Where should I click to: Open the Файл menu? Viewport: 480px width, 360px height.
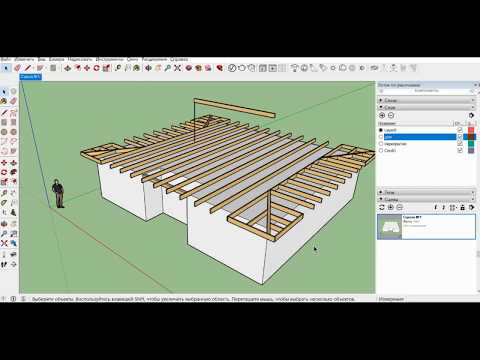point(6,59)
